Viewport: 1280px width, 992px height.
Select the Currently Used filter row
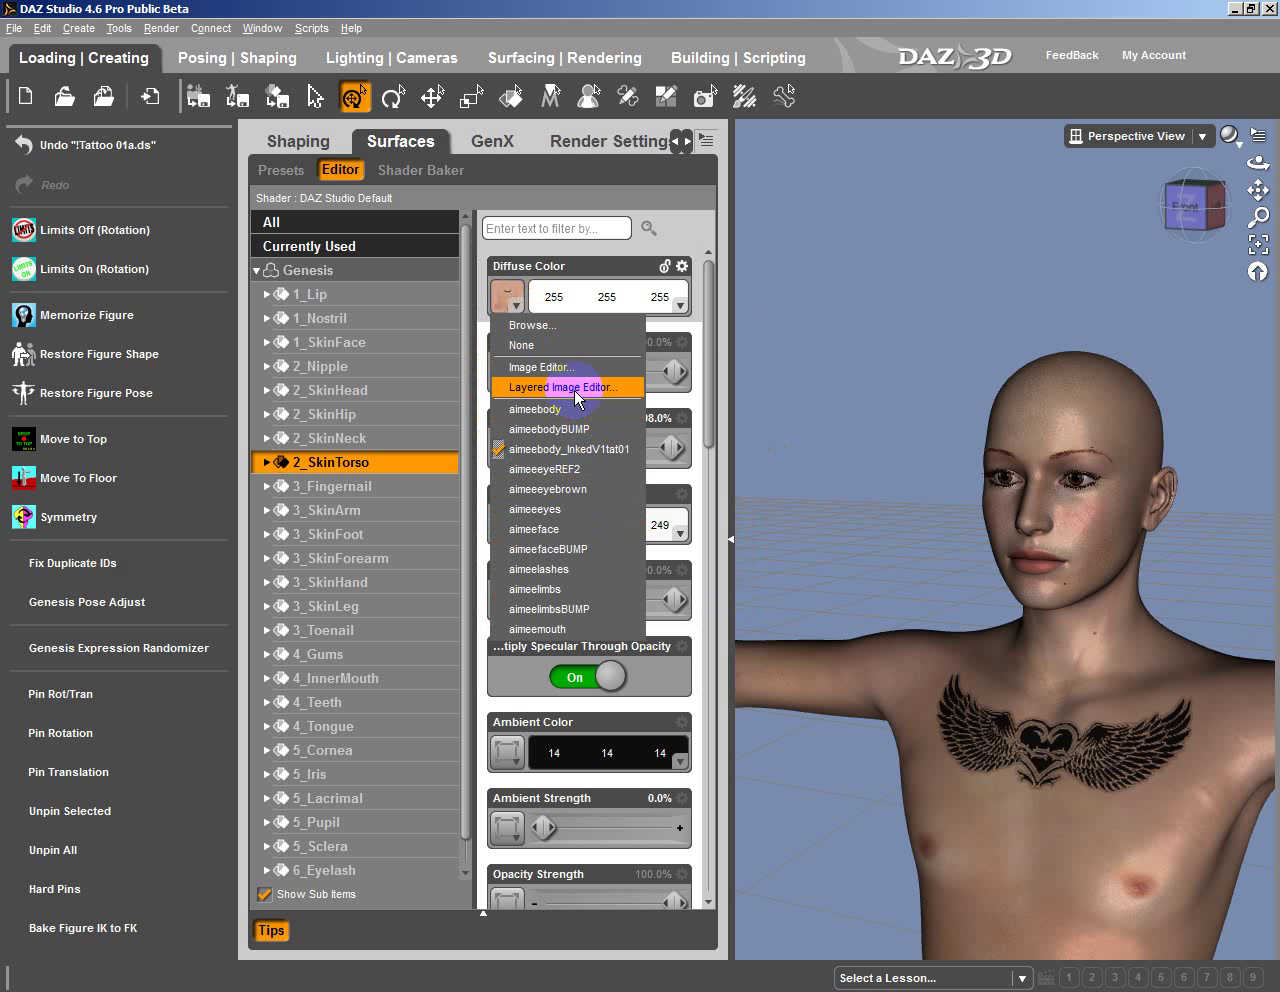(355, 246)
